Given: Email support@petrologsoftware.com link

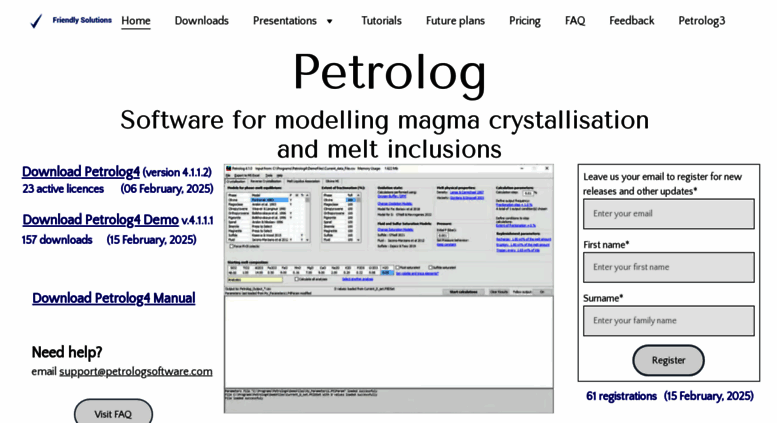Looking at the screenshot, I should coord(136,371).
